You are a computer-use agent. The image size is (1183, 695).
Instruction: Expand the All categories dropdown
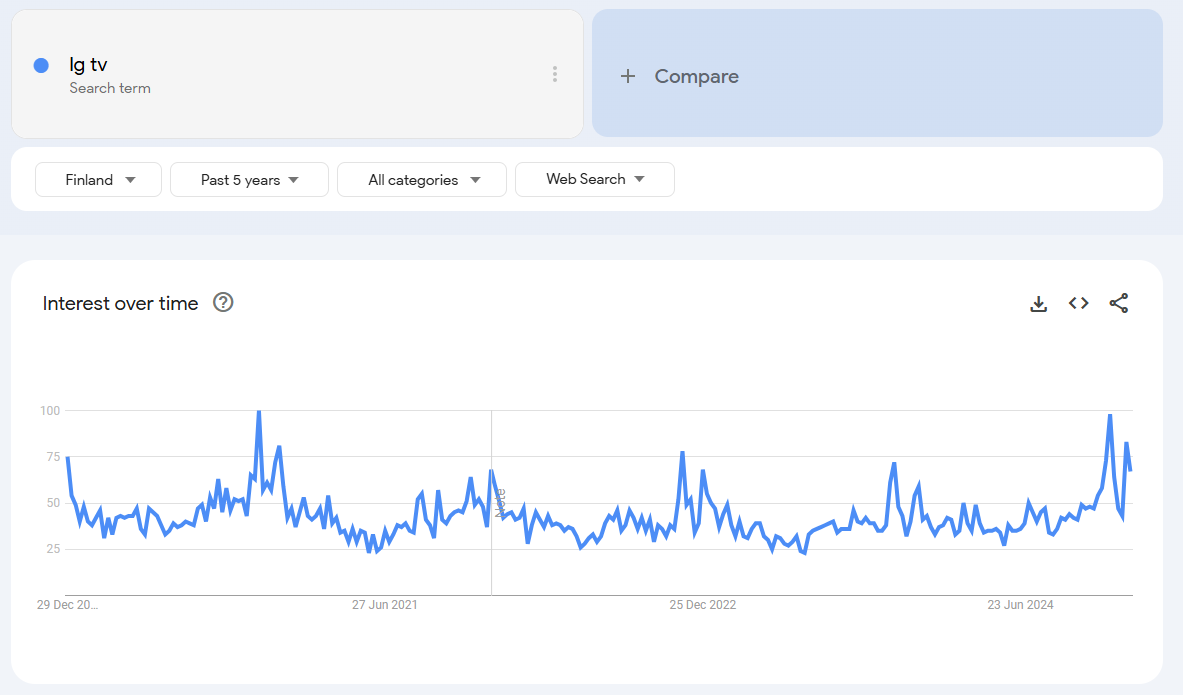pyautogui.click(x=422, y=180)
